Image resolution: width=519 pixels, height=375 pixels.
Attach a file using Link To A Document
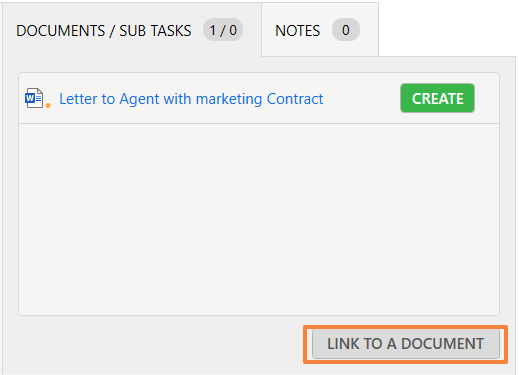point(406,344)
